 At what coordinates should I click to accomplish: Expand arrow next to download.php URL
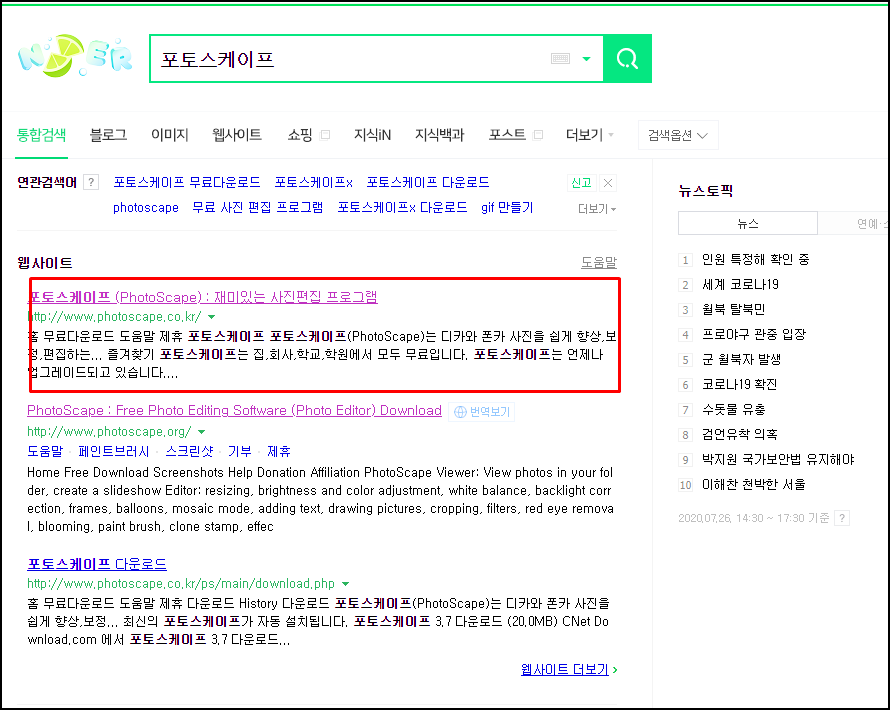point(346,584)
